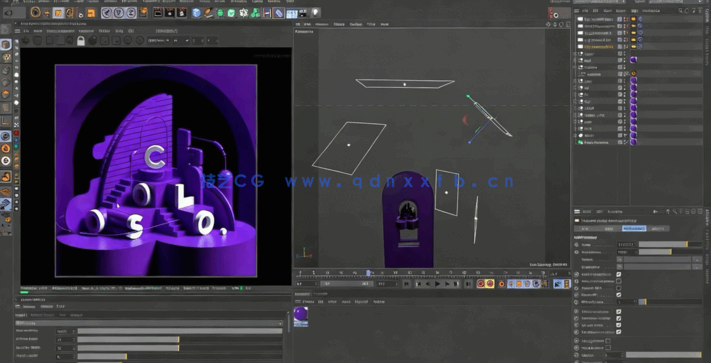Step to the previous frame
Image resolution: width=711 pixels, height=363 pixels.
point(428,284)
